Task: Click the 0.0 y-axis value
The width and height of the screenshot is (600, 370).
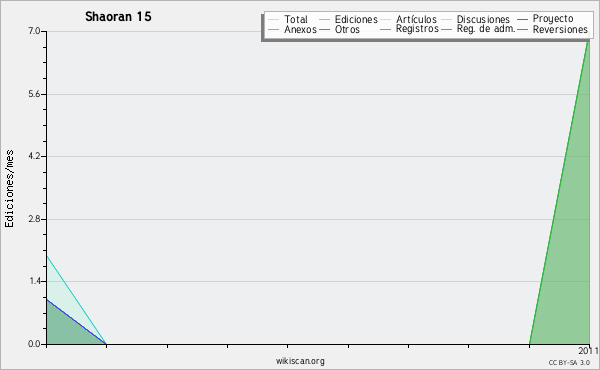Action: click(34, 344)
